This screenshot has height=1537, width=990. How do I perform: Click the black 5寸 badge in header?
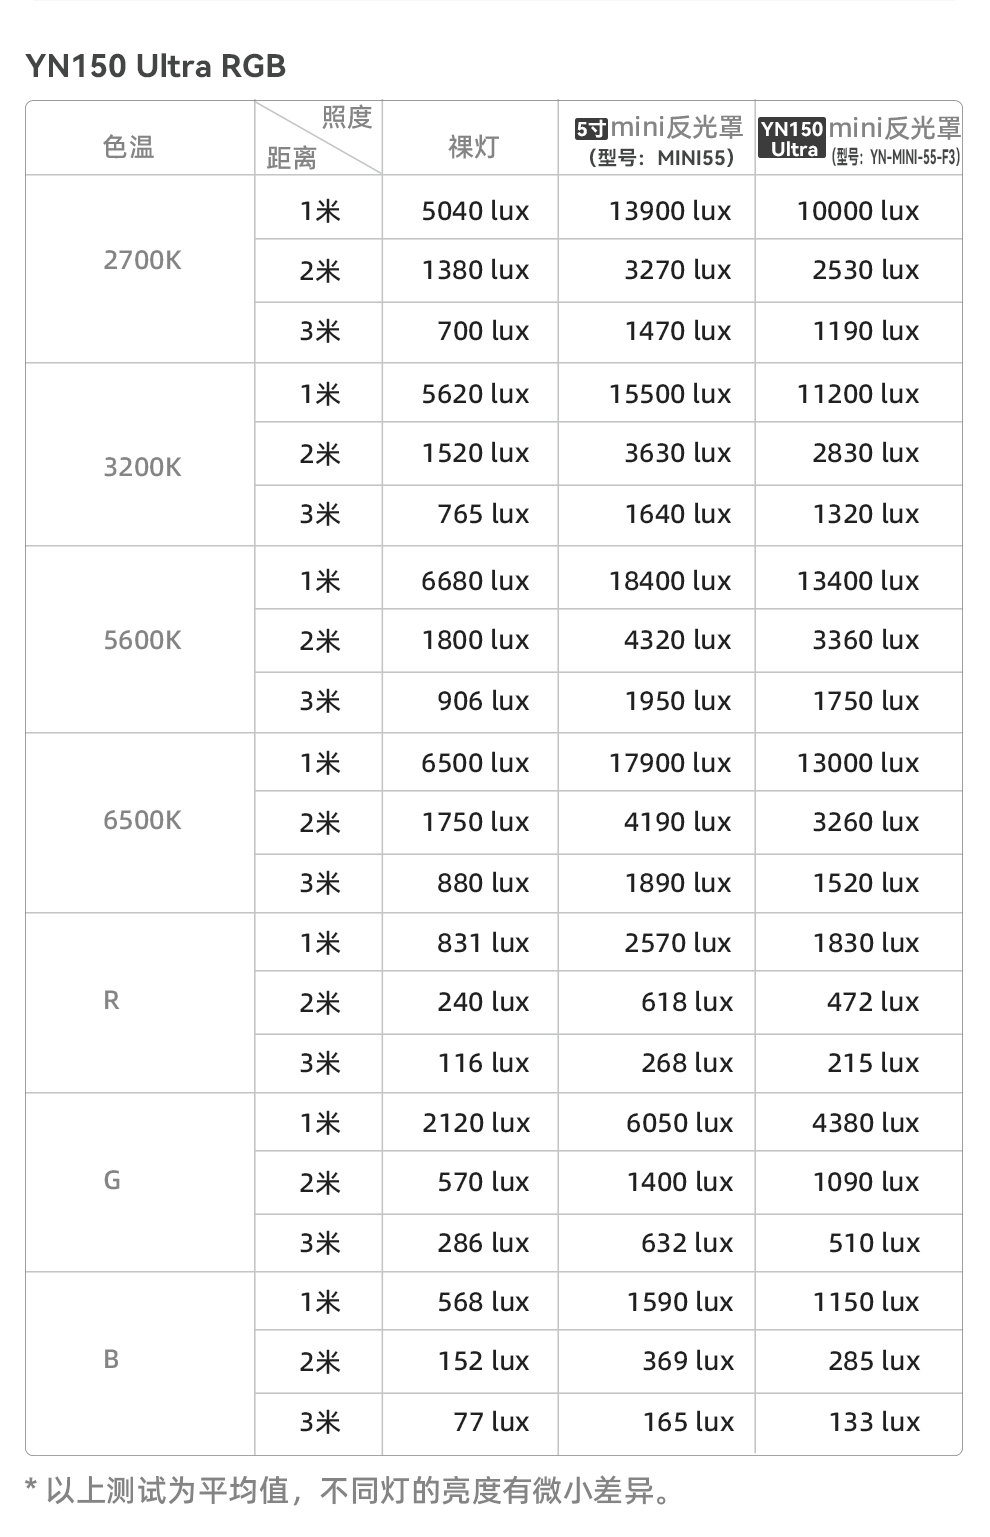coord(591,129)
